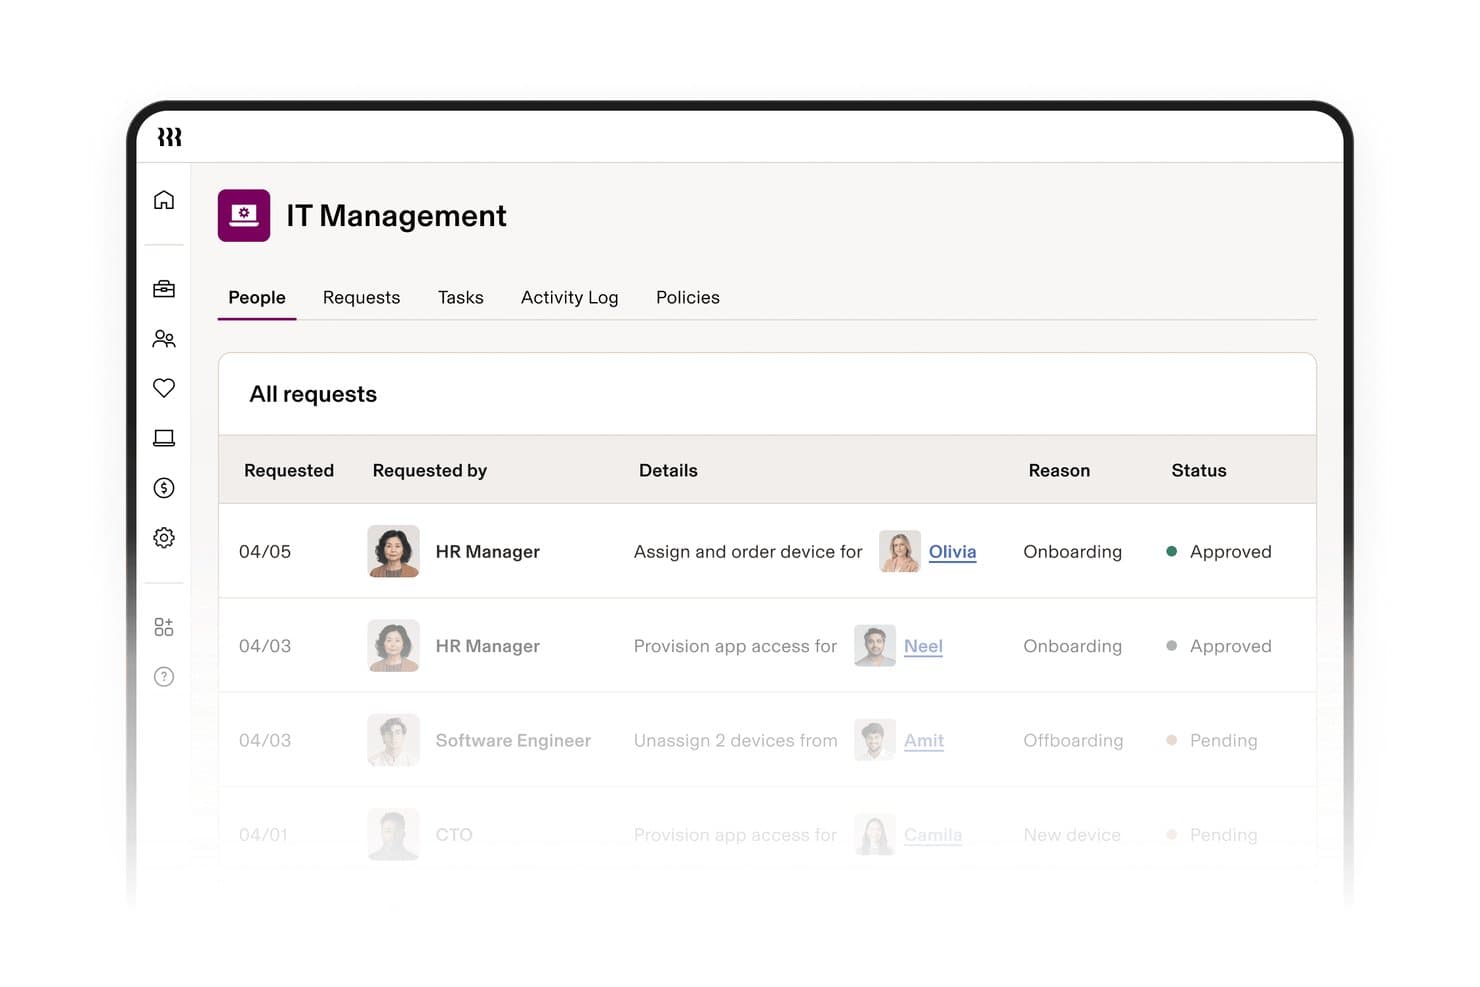Click Amit's avatar photo
Viewport: 1480px width, 987px height.
875,740
